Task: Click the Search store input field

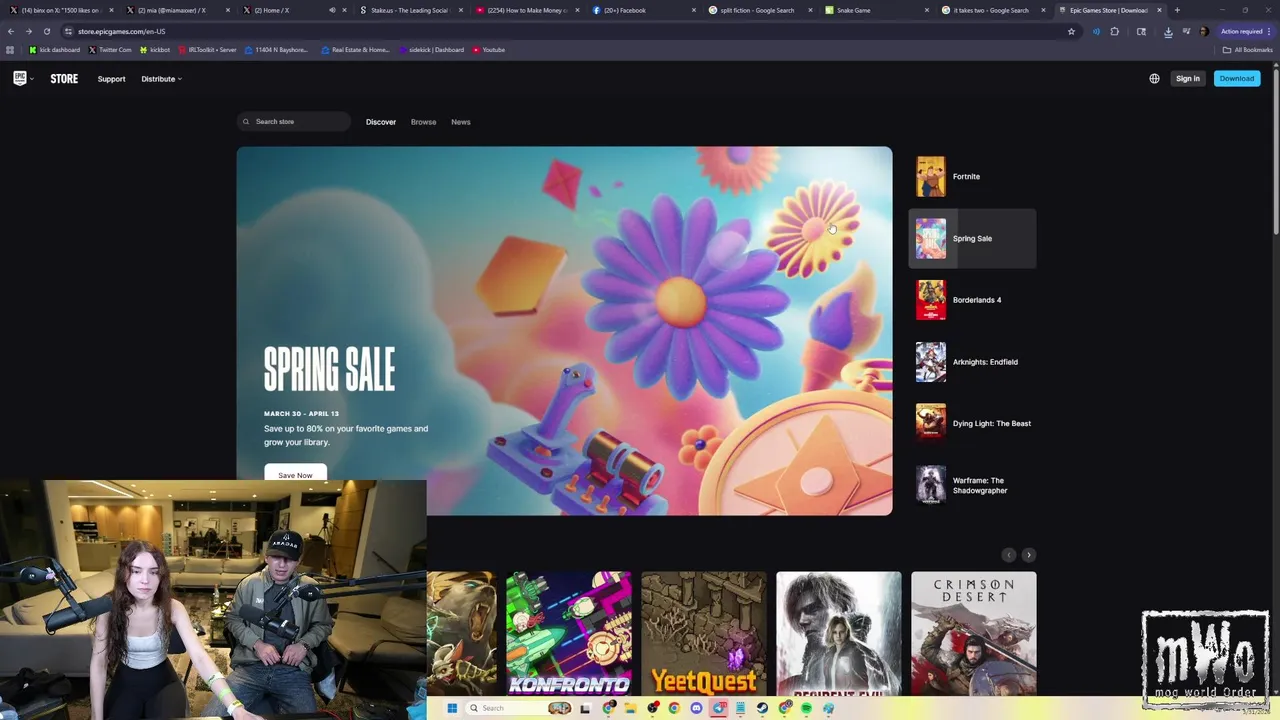Action: click(294, 122)
